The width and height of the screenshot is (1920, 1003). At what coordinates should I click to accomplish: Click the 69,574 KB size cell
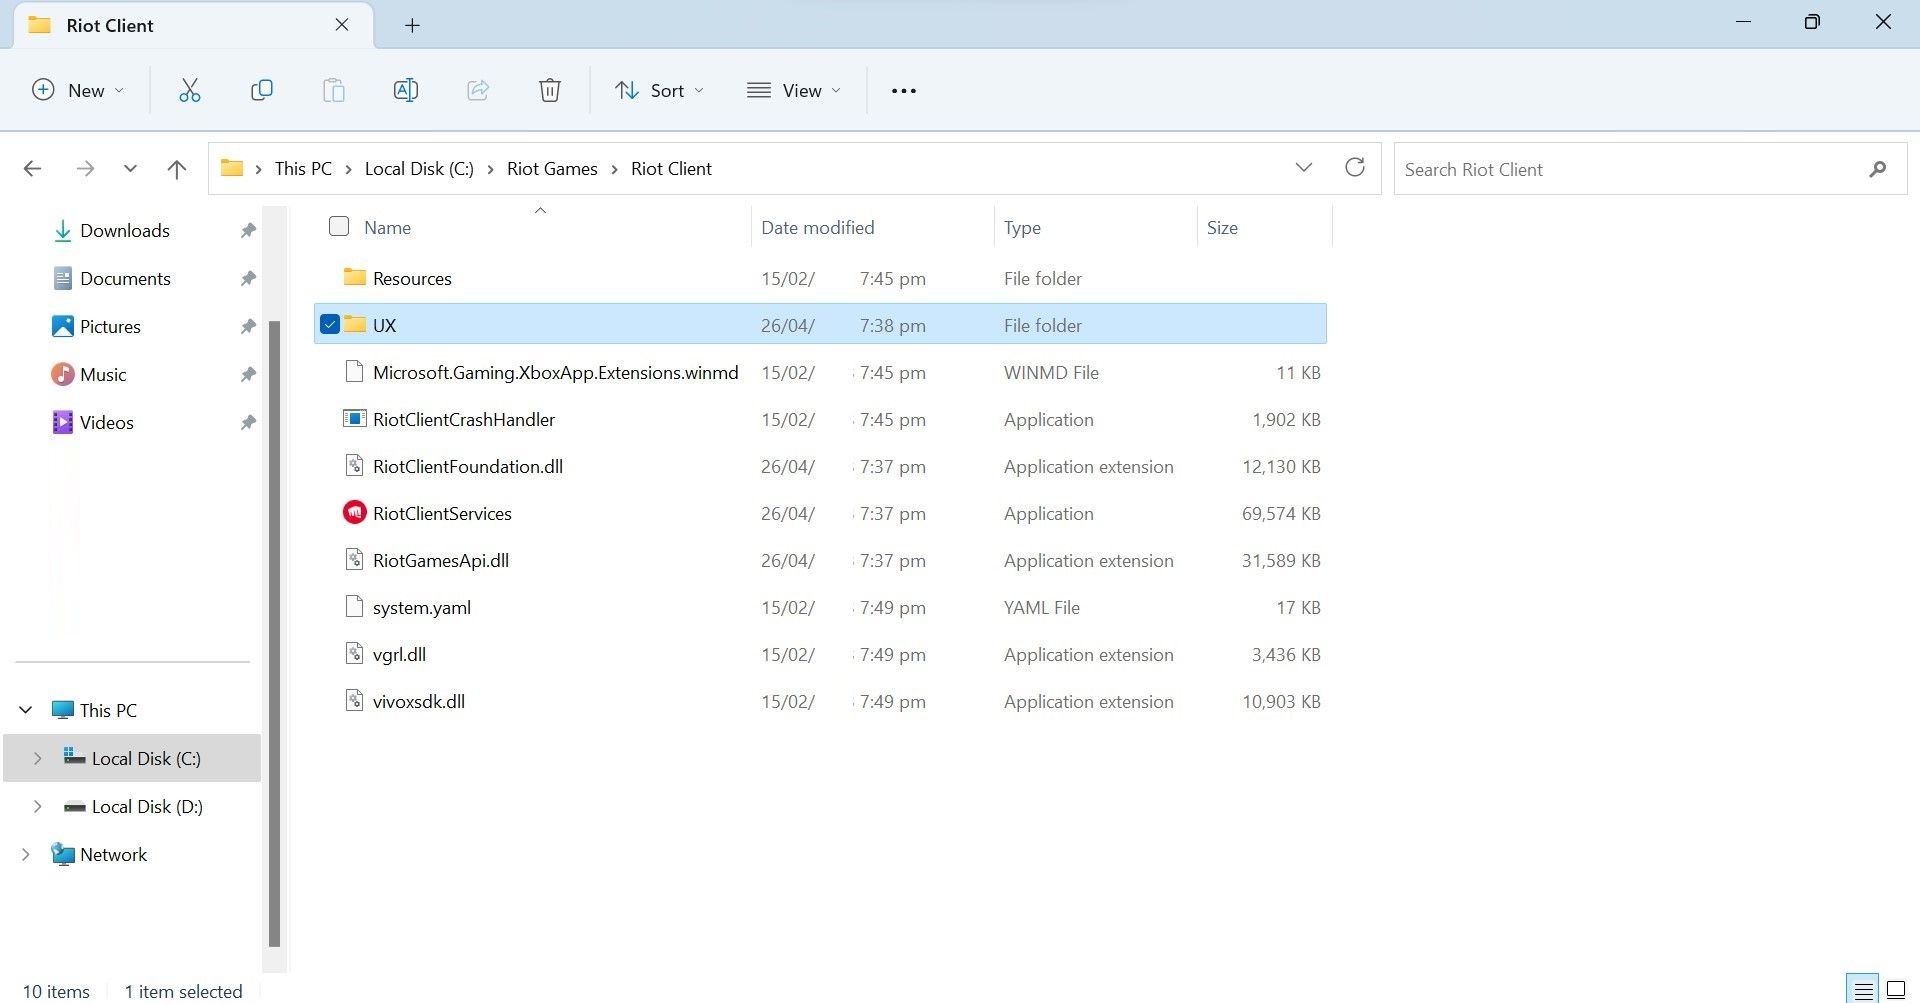coord(1281,513)
